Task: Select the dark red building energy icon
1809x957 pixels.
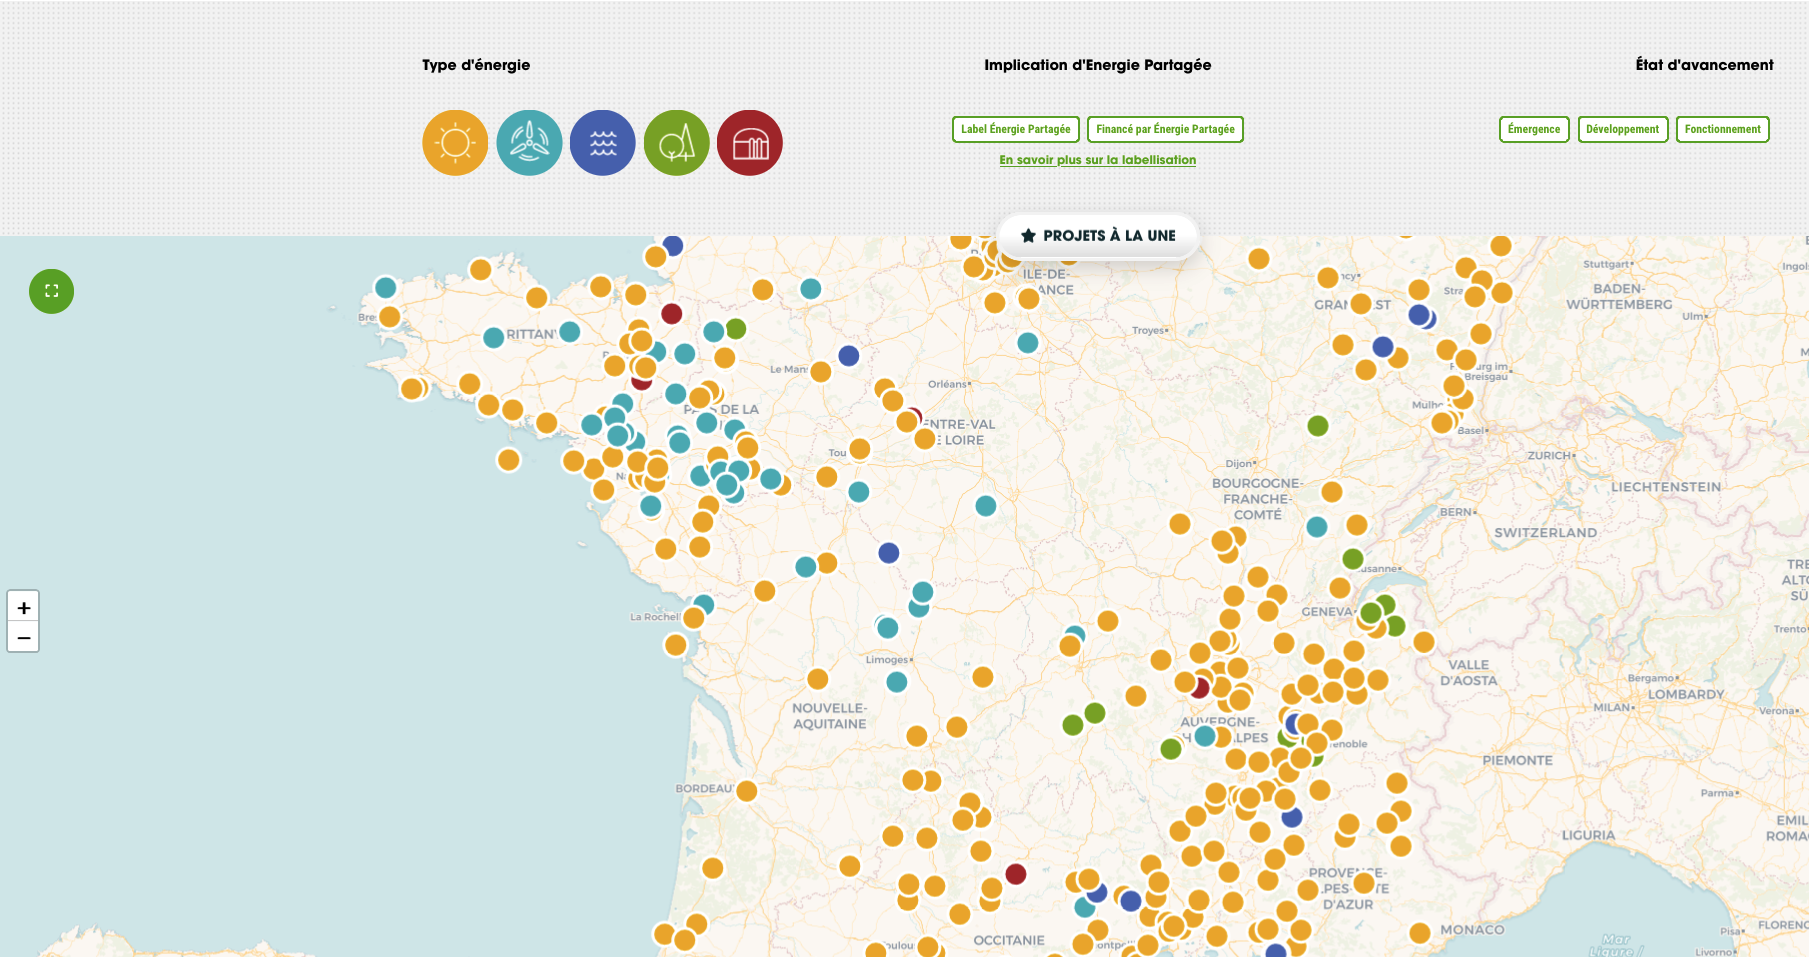Action: [x=750, y=143]
